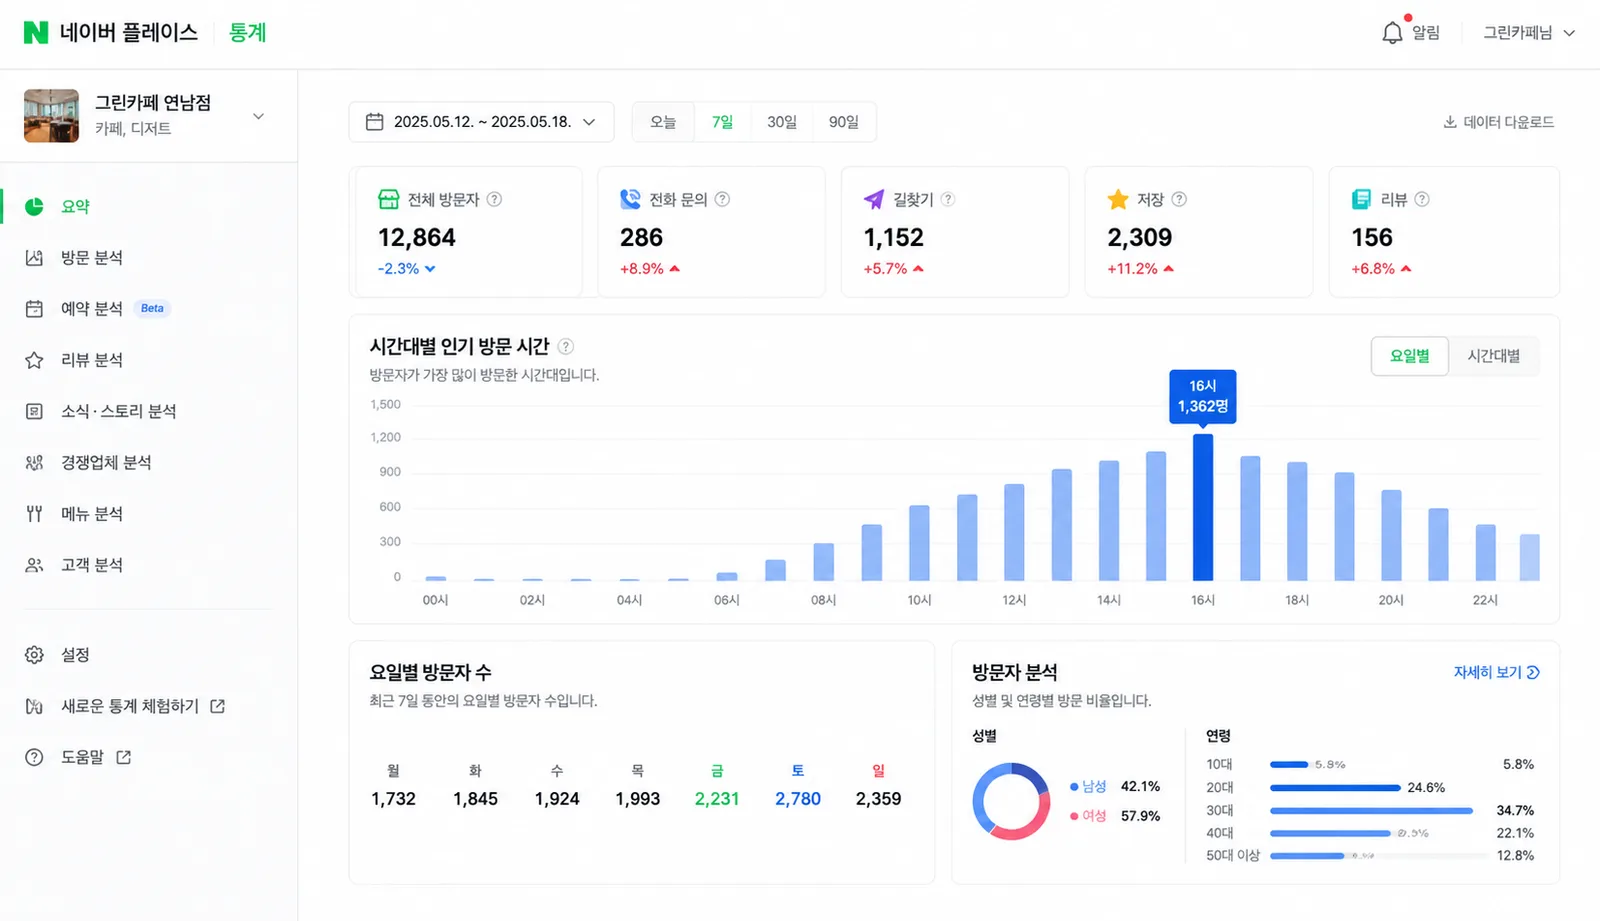This screenshot has height=921, width=1600.
Task: Click the -2.3% change indicator
Action: pos(406,269)
